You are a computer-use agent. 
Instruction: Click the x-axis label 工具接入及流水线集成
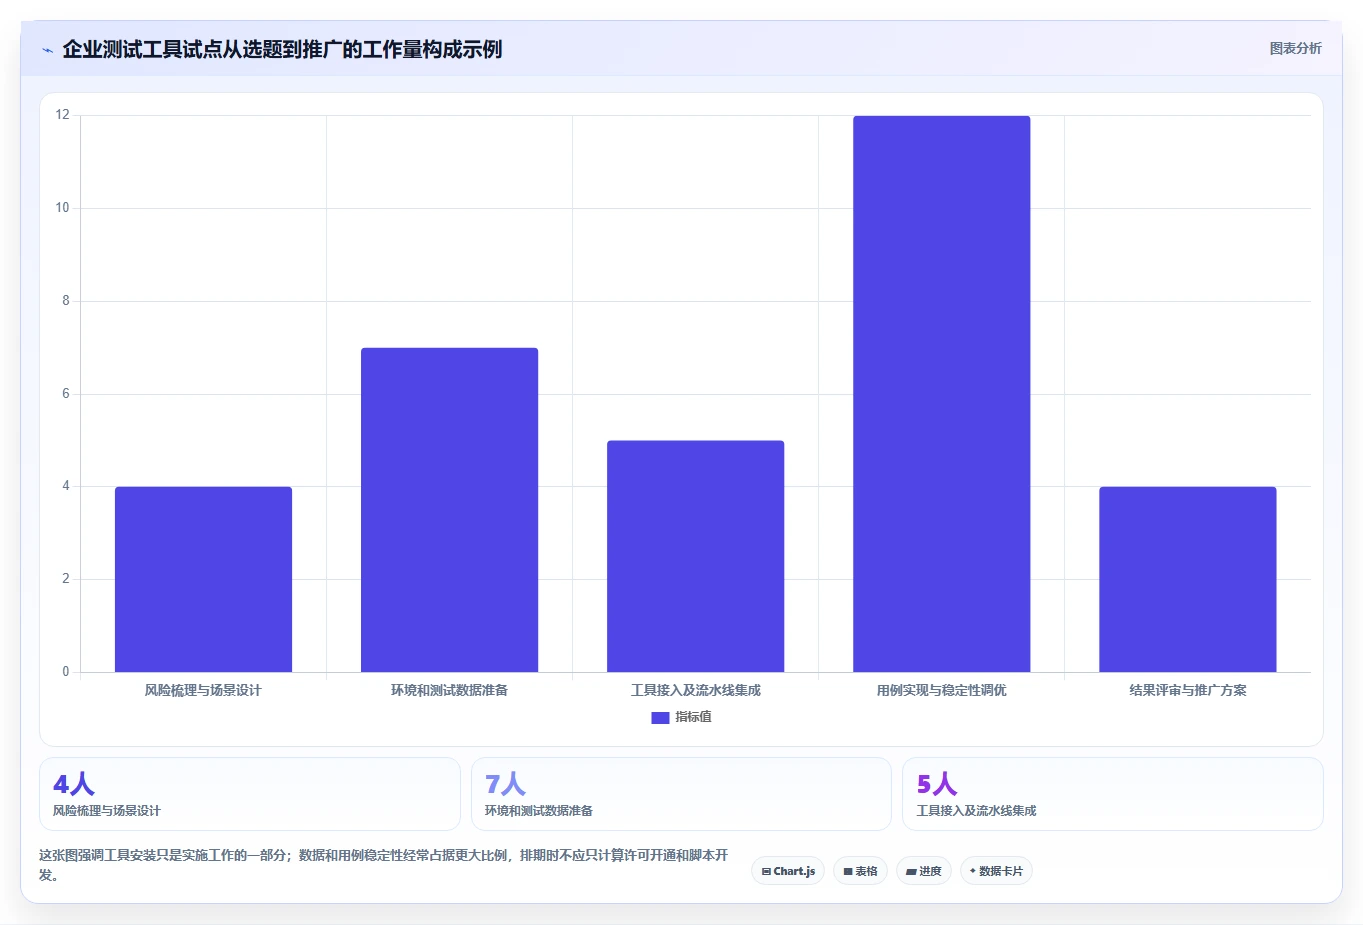pyautogui.click(x=695, y=690)
